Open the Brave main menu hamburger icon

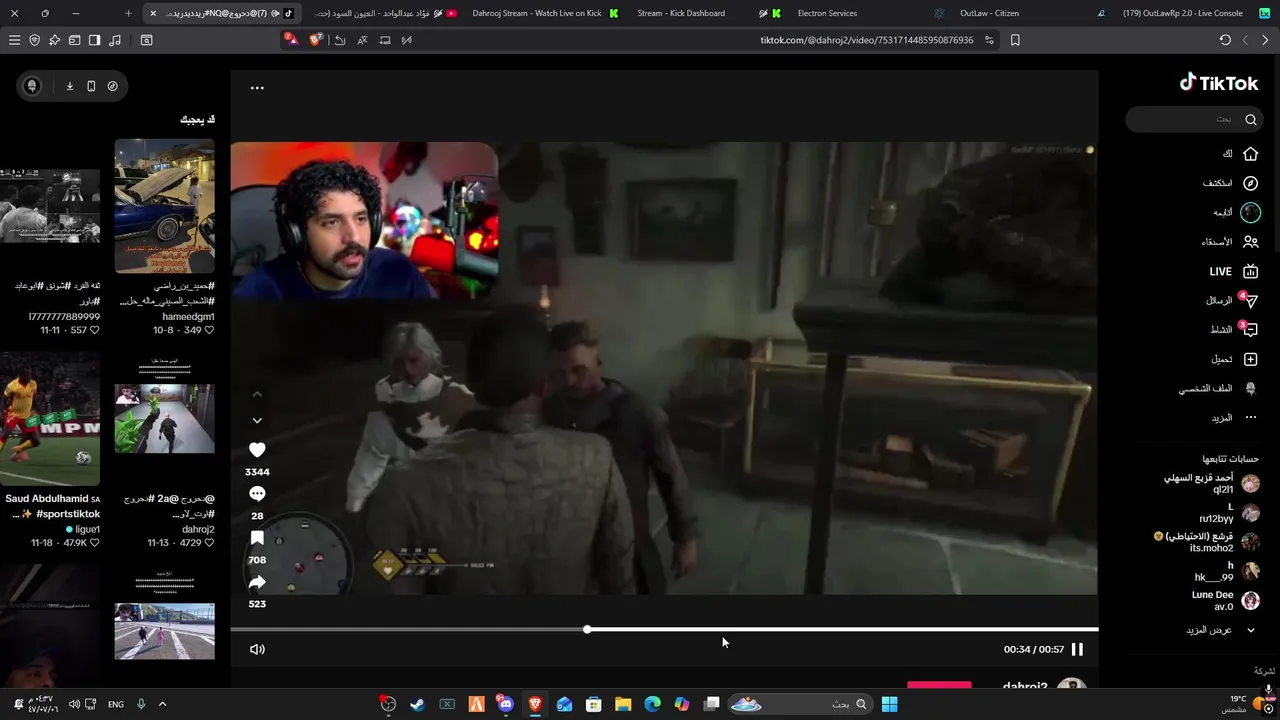point(14,40)
